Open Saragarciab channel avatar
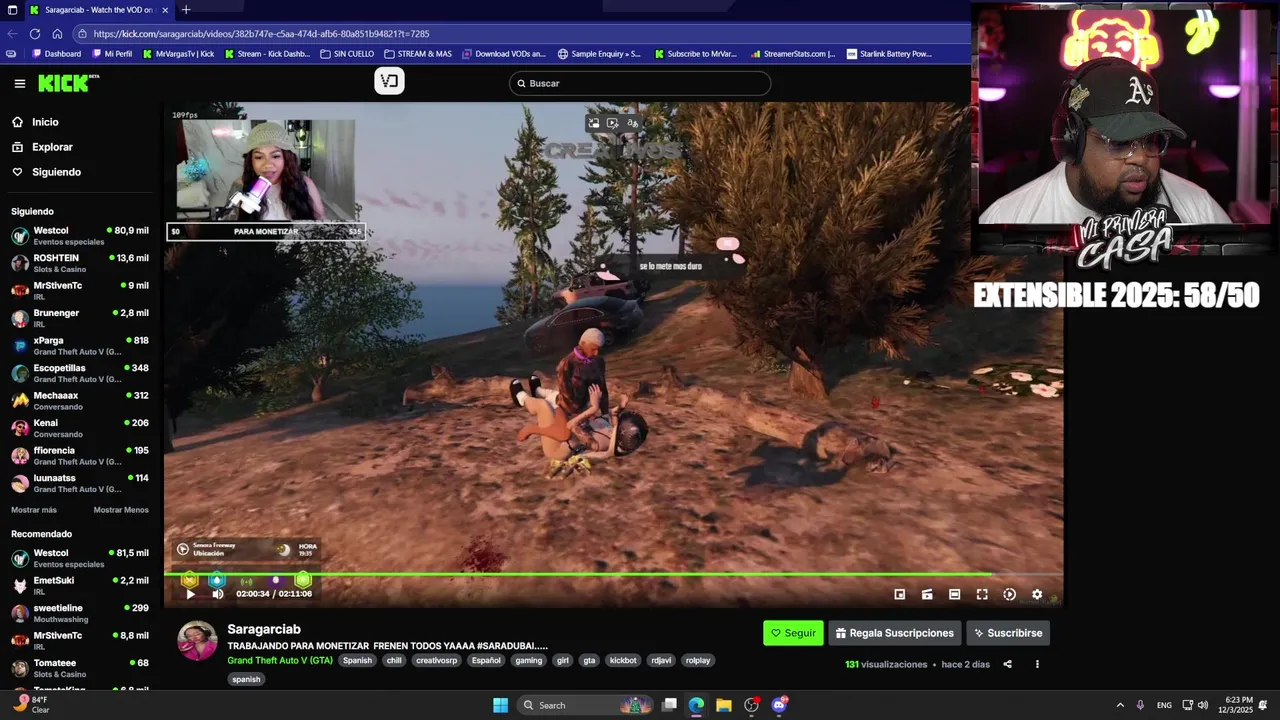Screen dimensions: 1280x720 pos(197,641)
